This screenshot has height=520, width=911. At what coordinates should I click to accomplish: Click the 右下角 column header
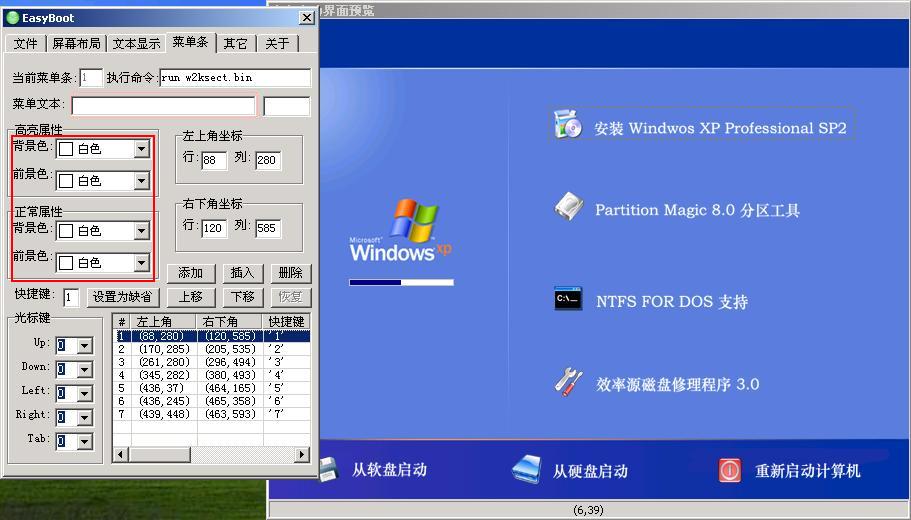pos(230,321)
